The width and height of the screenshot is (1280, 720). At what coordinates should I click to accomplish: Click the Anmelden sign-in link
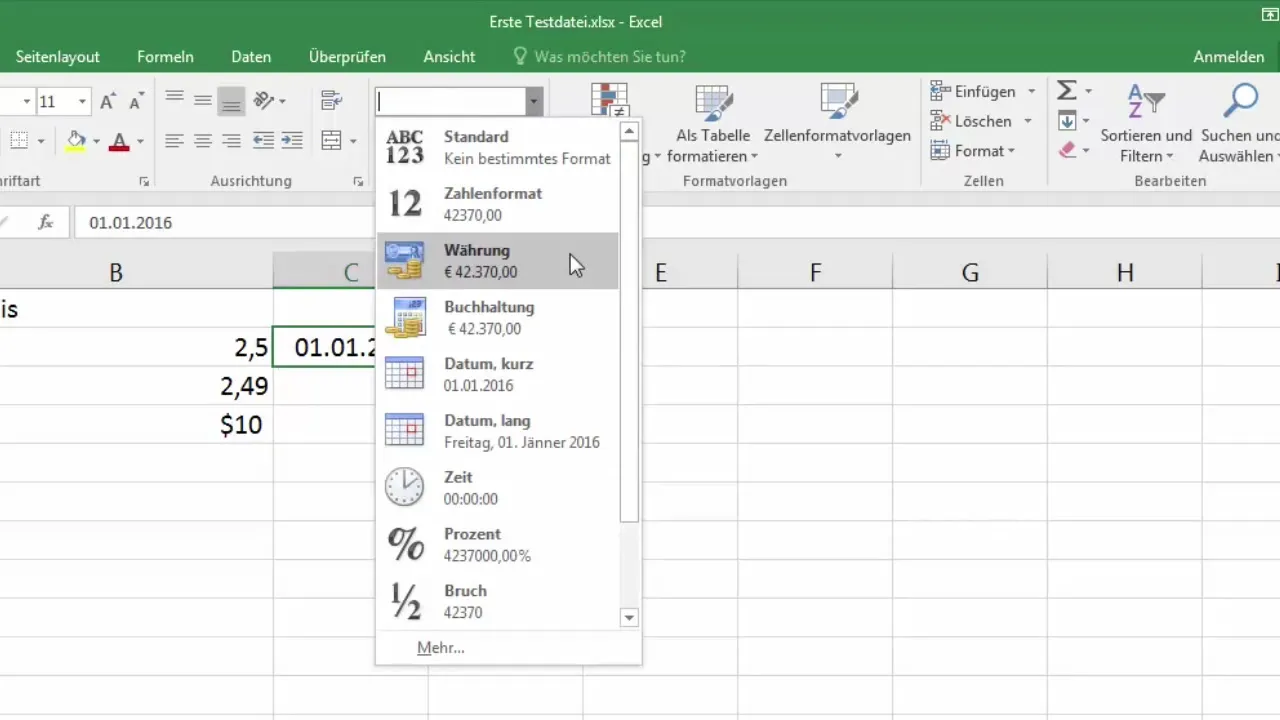1229,57
